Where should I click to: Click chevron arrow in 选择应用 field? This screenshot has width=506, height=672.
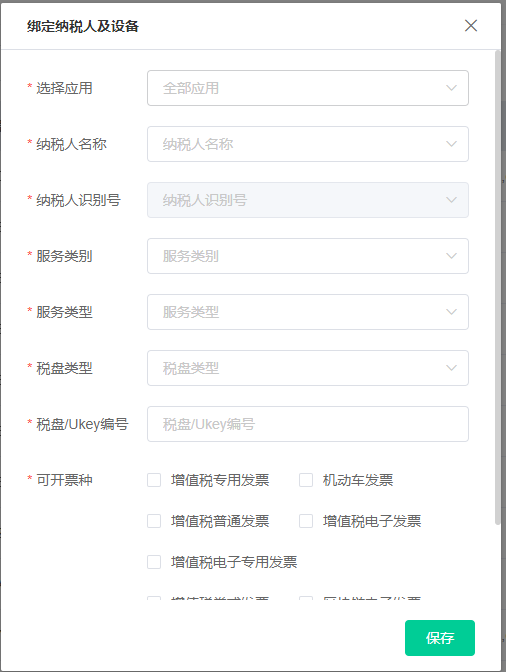451,88
